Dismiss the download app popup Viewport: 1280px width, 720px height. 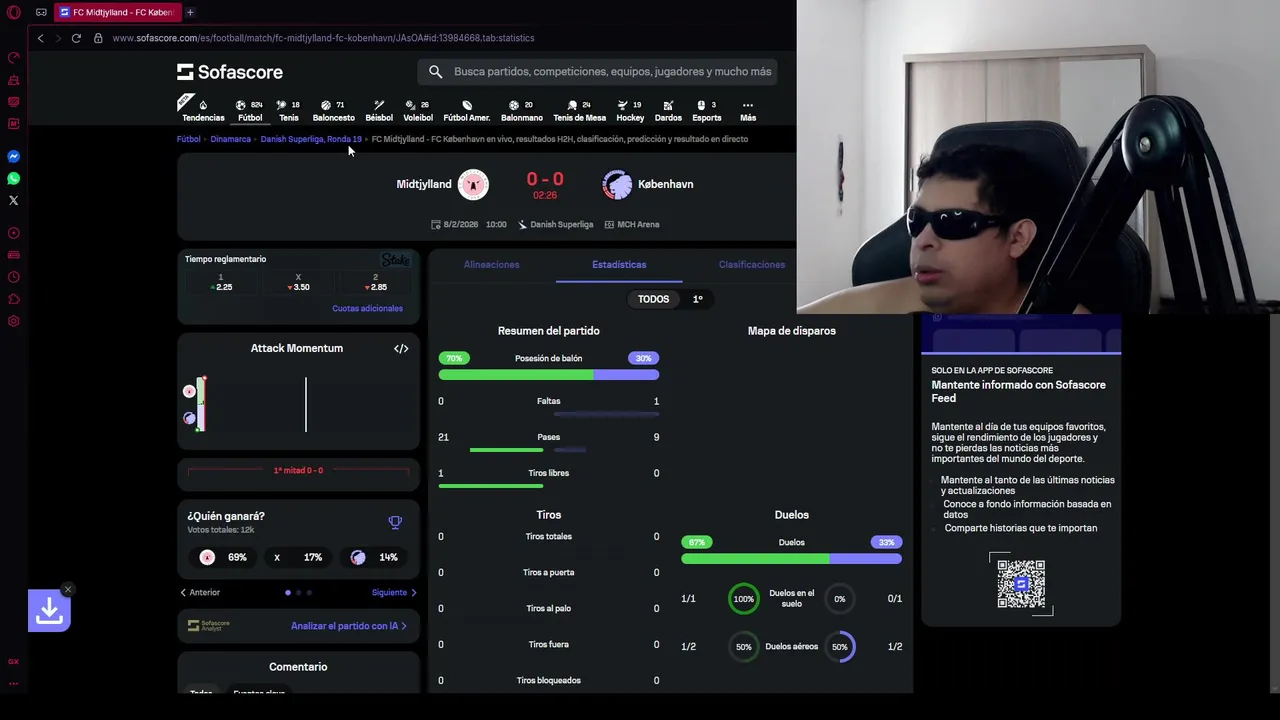tap(67, 589)
